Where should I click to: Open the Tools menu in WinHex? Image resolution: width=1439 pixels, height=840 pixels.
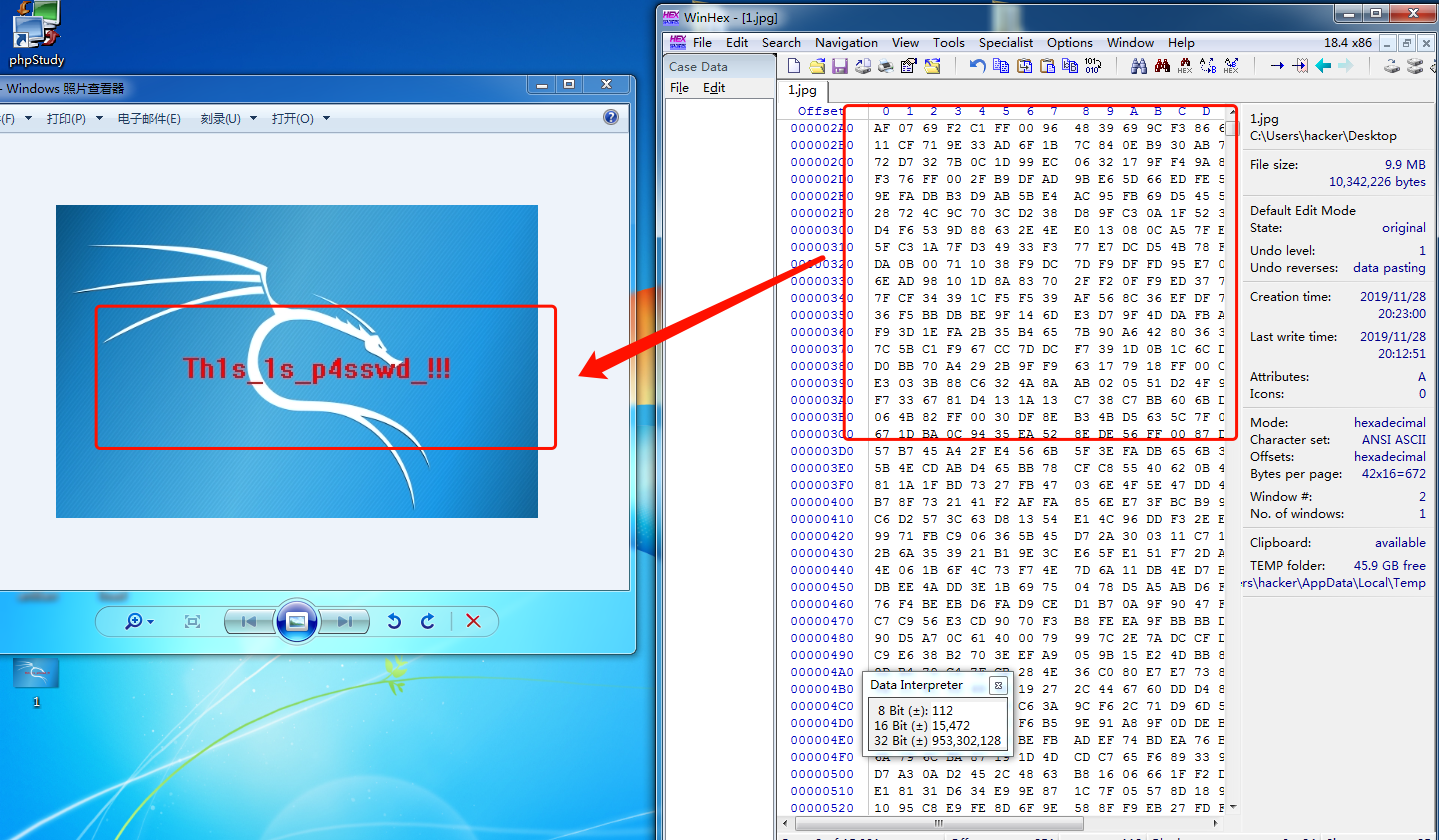click(x=949, y=42)
